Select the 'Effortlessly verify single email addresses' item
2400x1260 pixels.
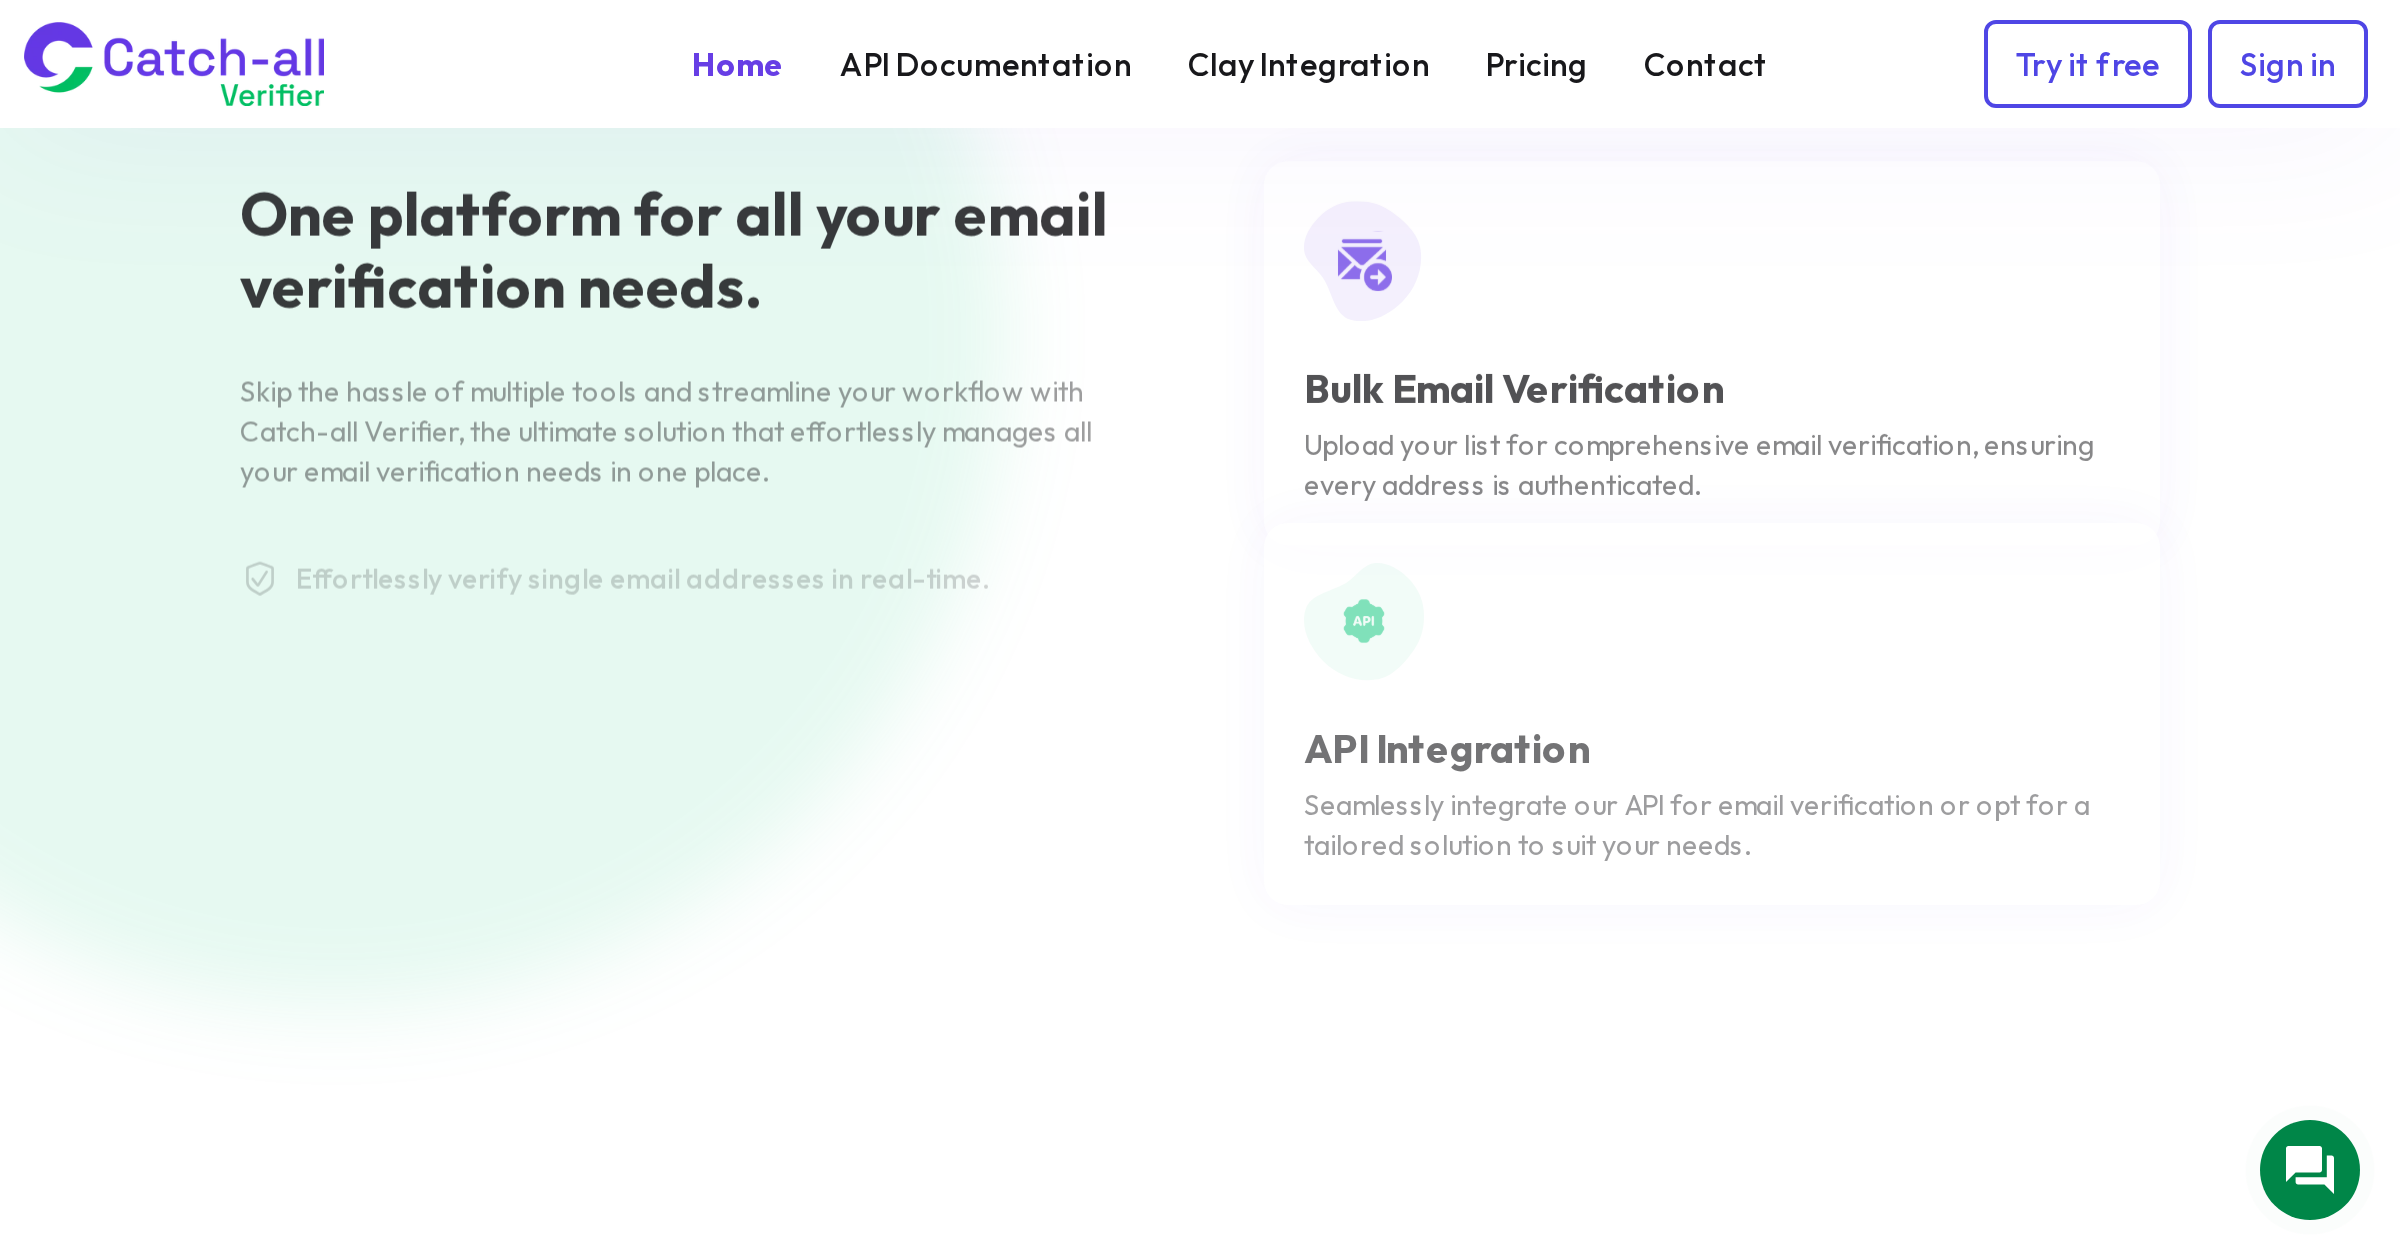click(642, 579)
